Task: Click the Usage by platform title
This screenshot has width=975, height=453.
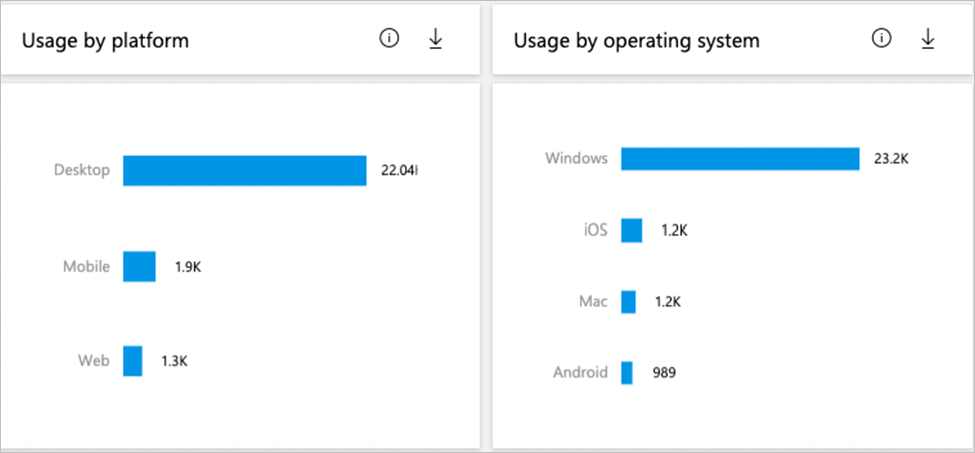Action: pos(105,41)
